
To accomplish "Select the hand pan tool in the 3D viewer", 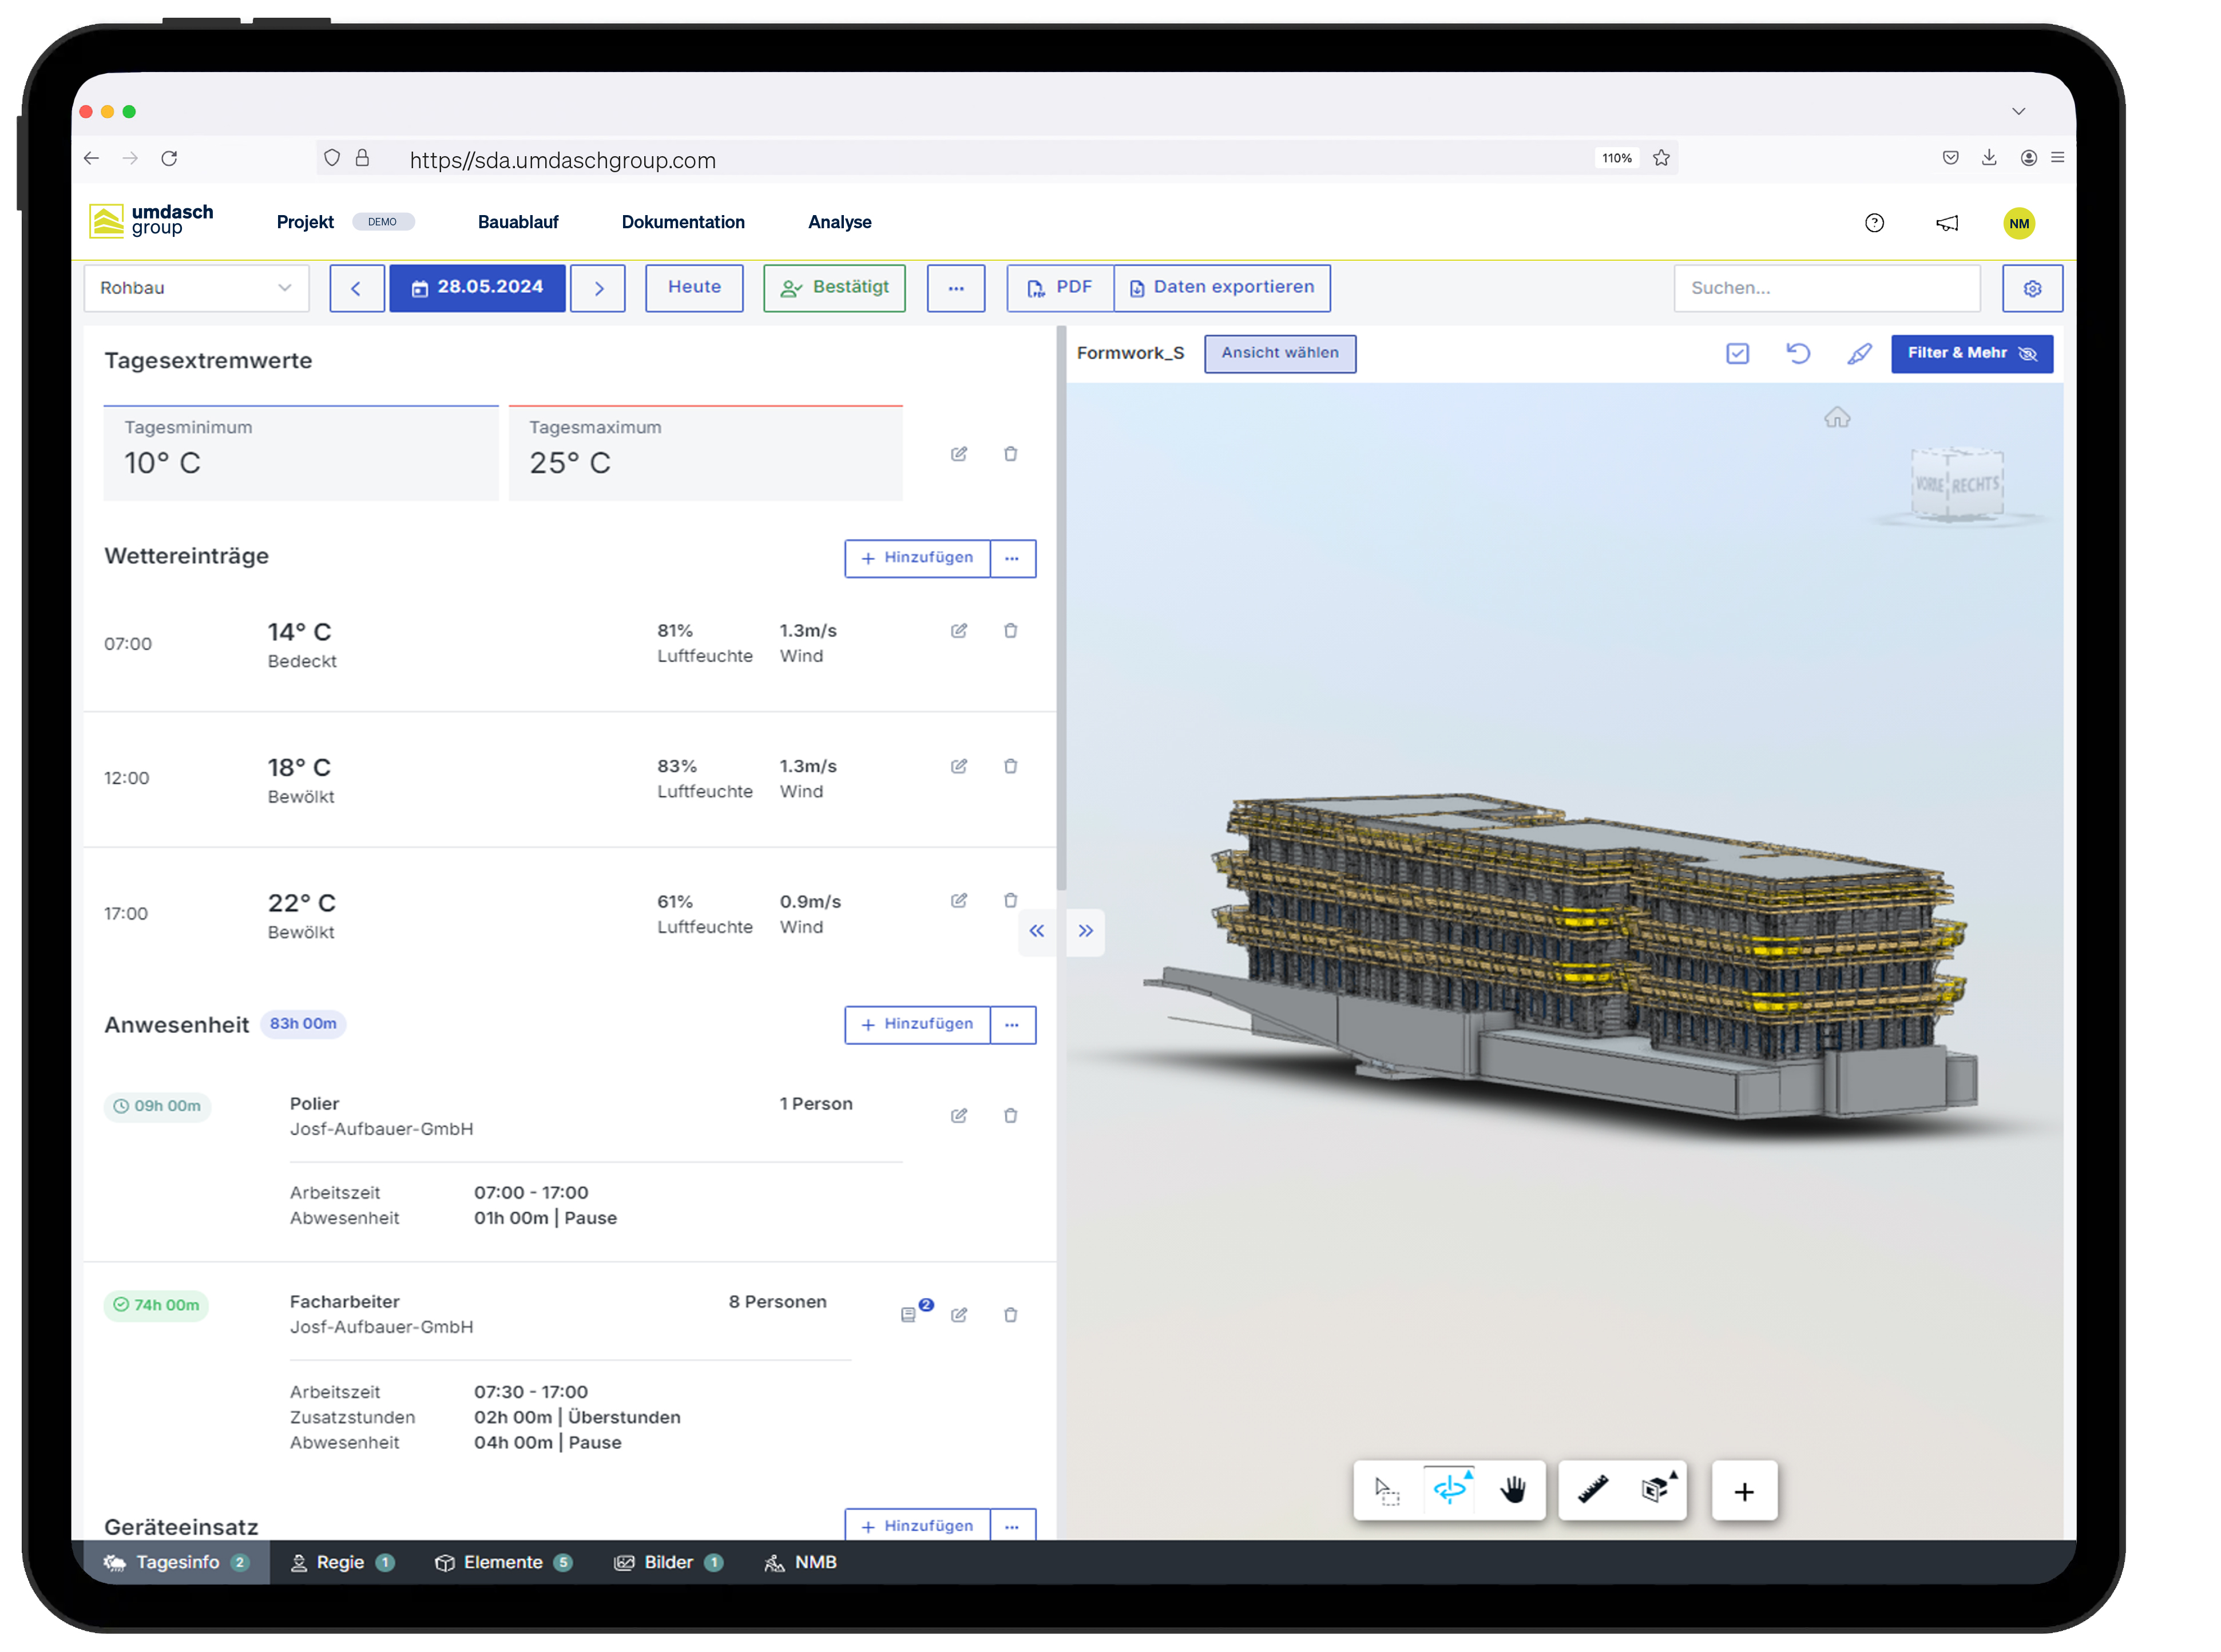I will click(1513, 1490).
